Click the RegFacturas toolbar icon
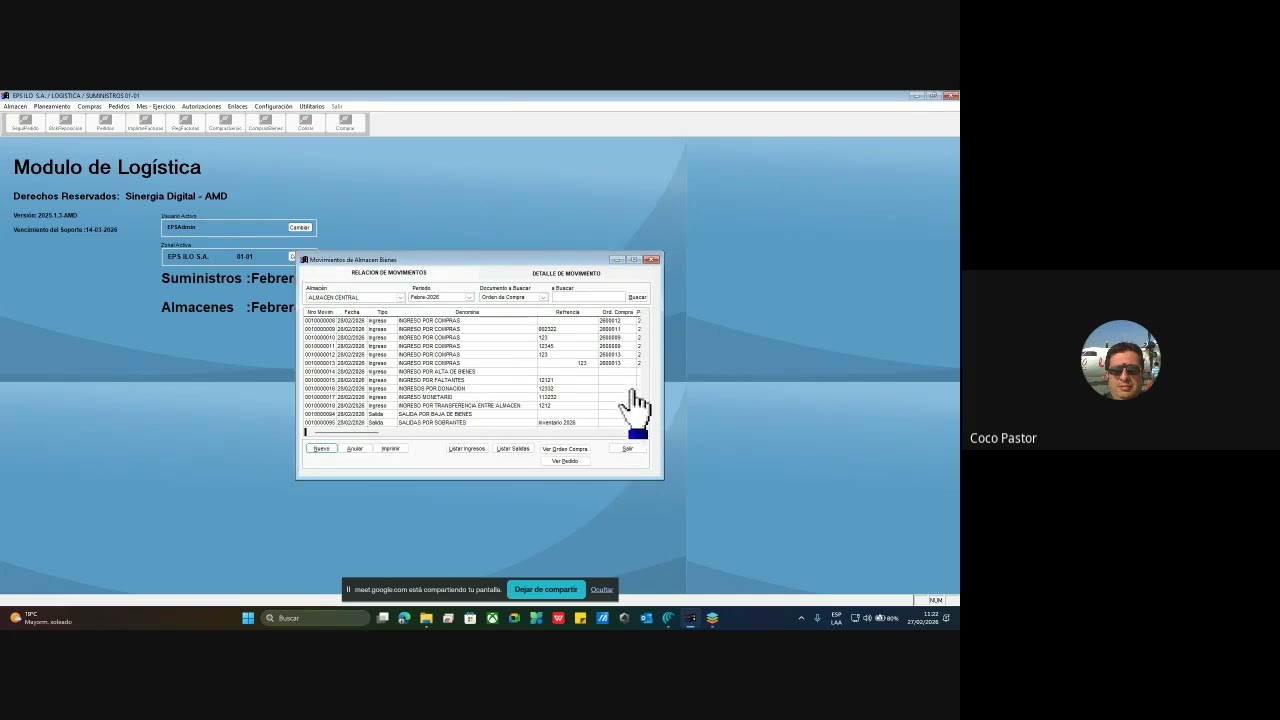The image size is (1280, 720). 185,123
